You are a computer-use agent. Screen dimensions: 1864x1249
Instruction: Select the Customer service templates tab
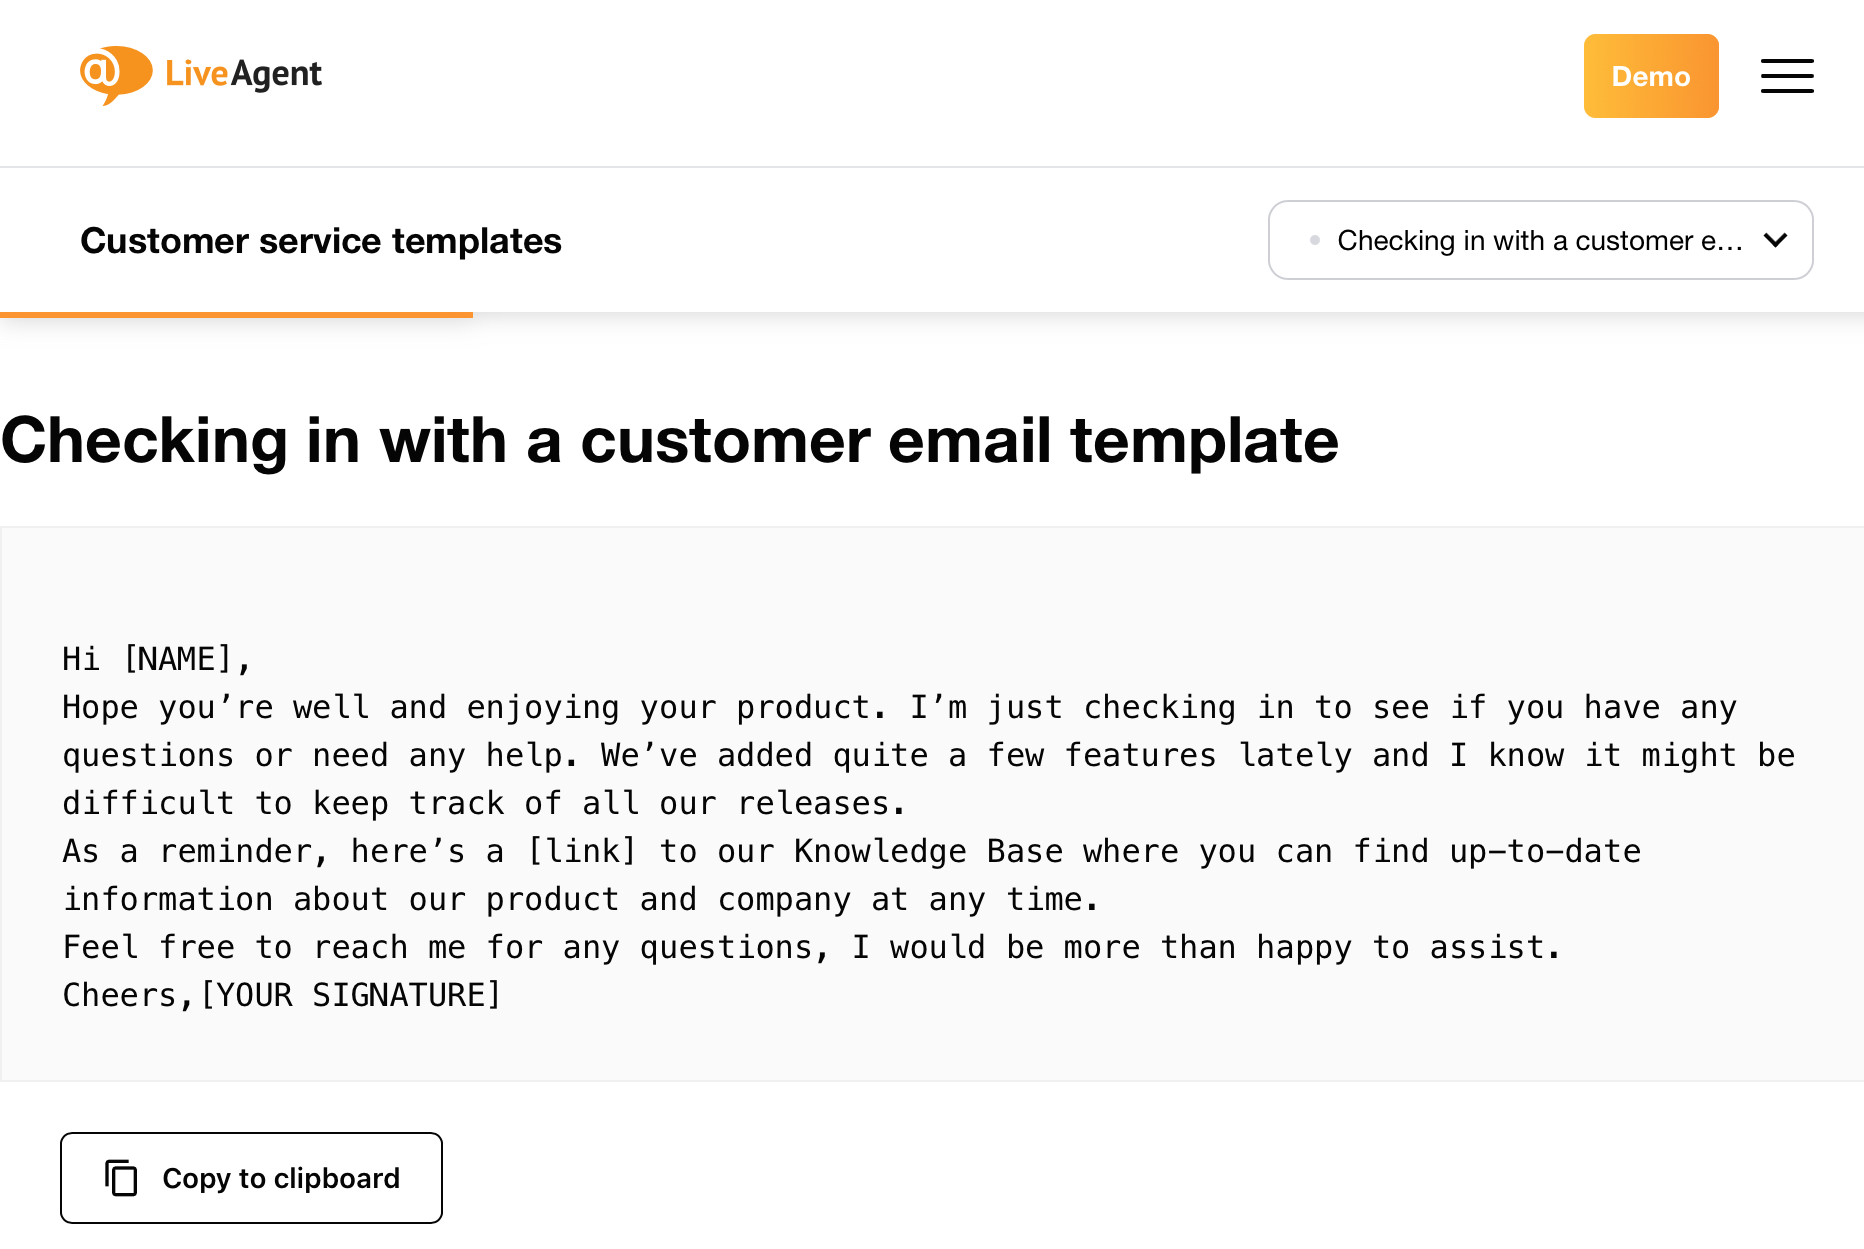321,241
